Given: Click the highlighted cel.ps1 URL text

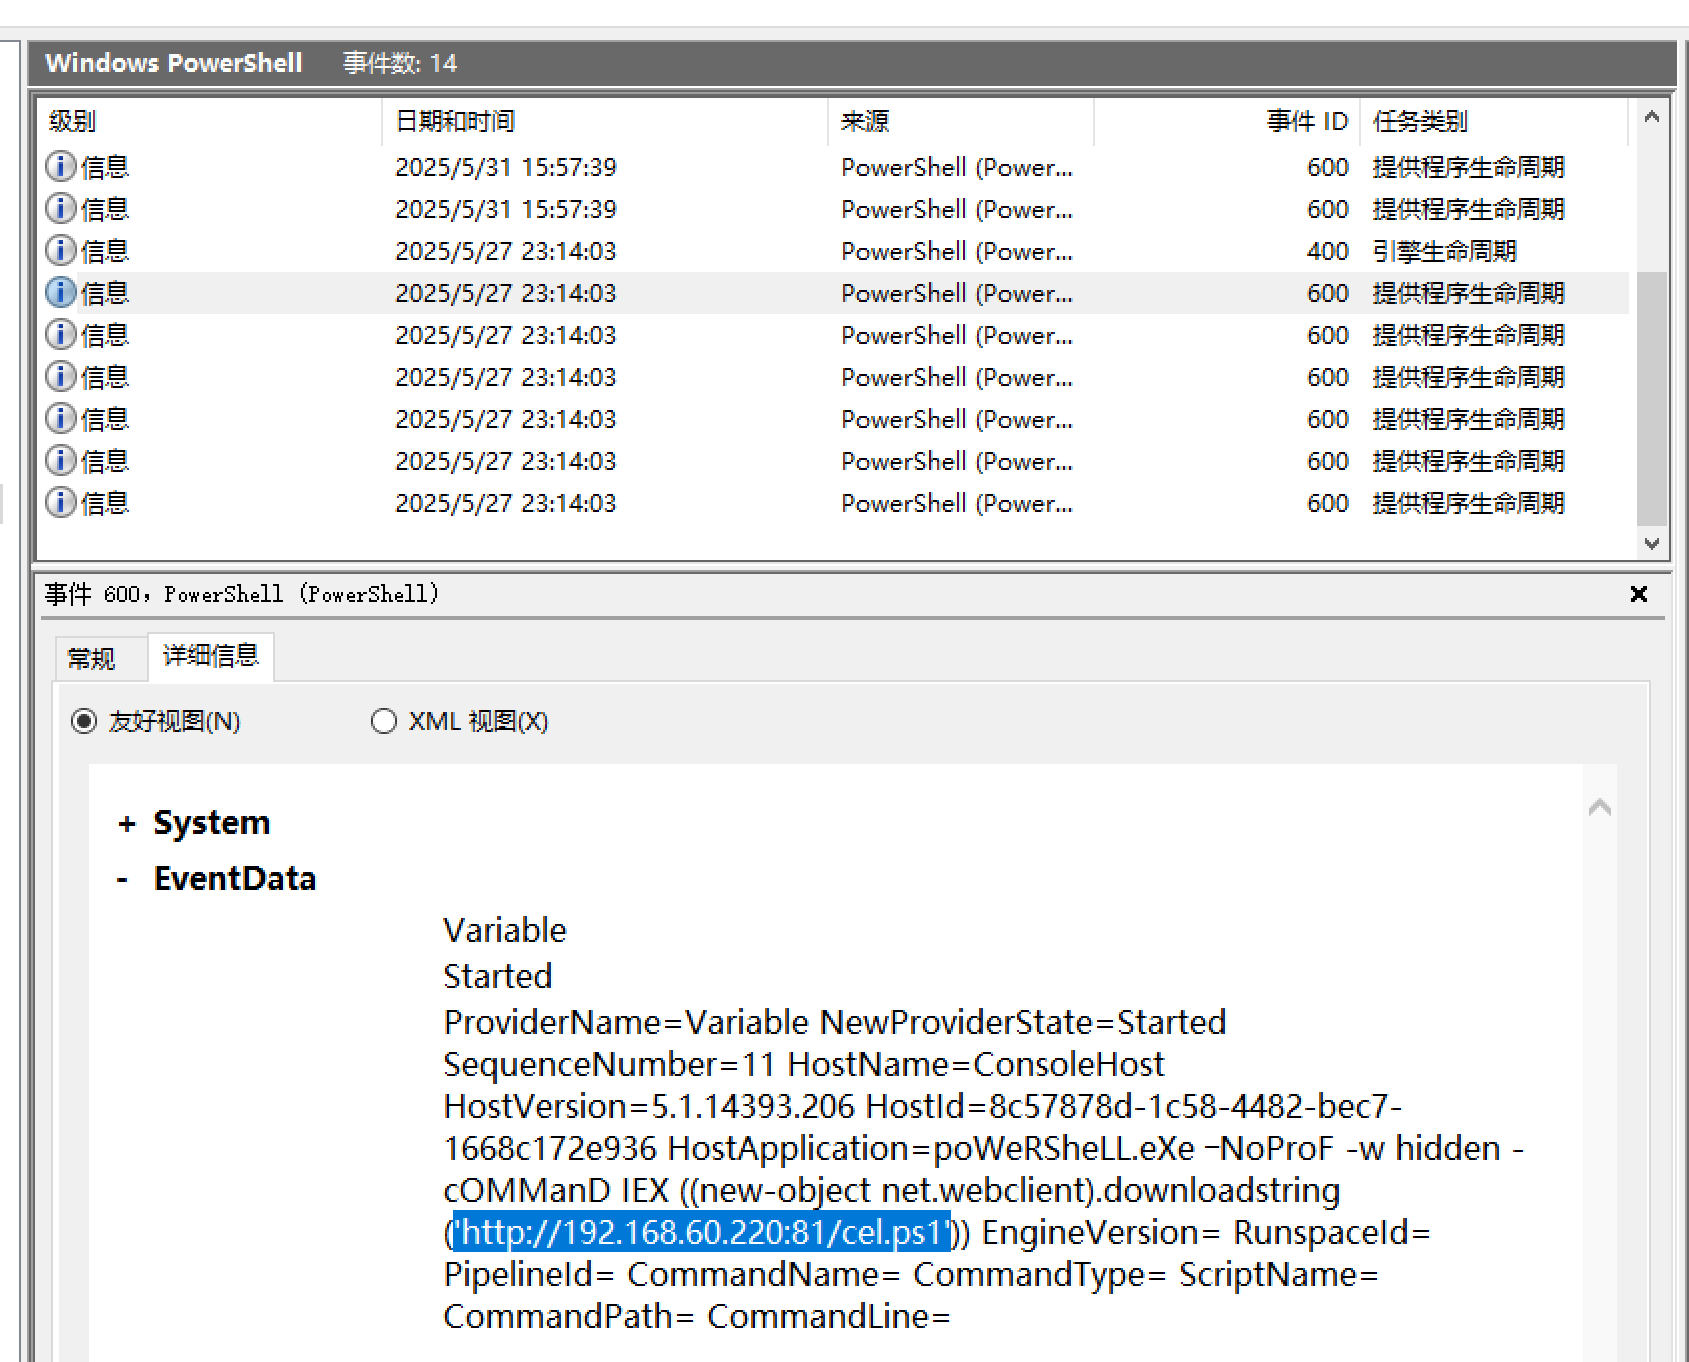Looking at the screenshot, I should pyautogui.click(x=700, y=1232).
